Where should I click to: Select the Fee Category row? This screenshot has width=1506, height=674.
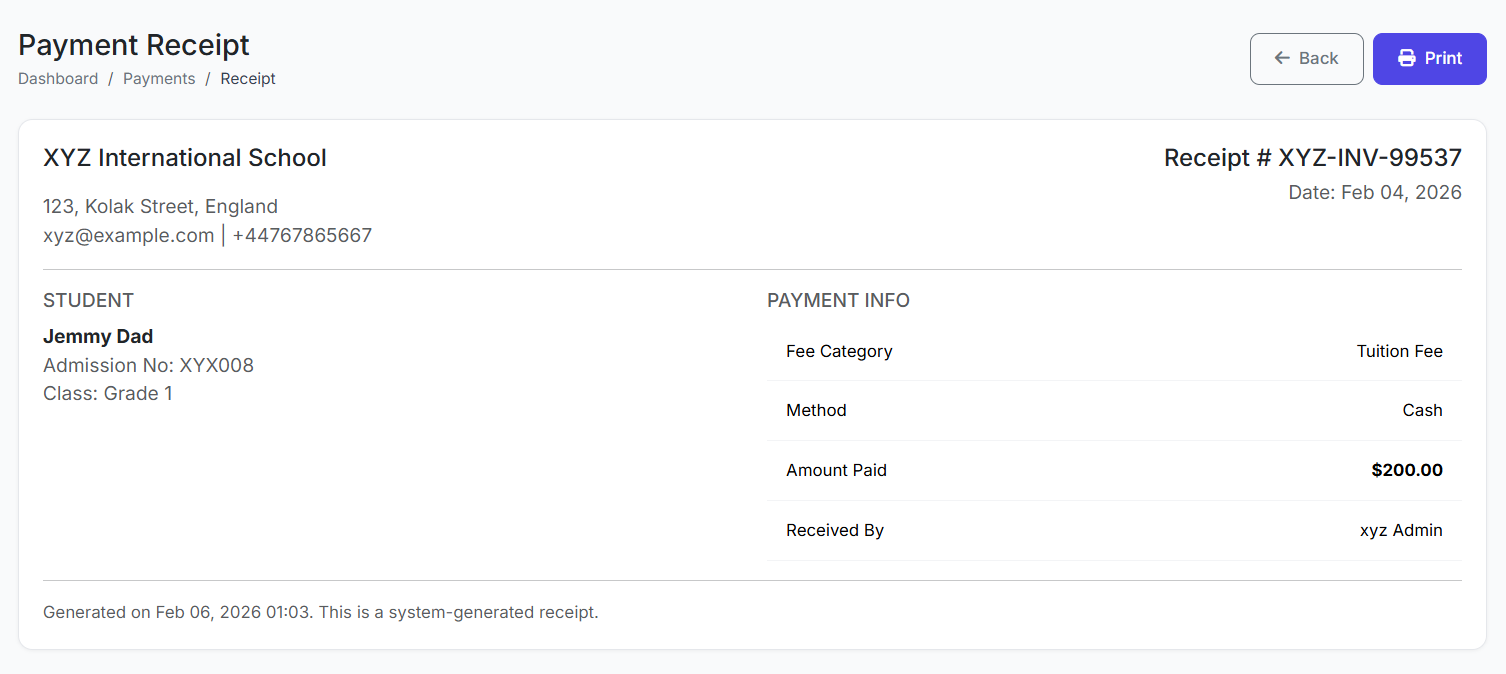coord(1114,351)
